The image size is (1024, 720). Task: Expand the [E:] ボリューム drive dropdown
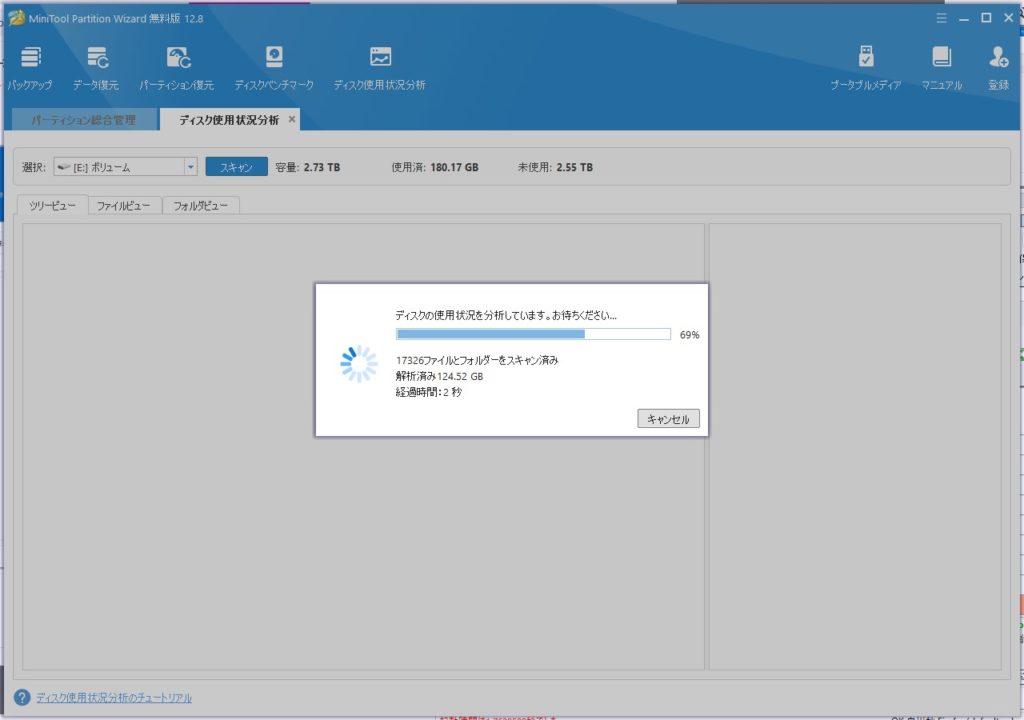tap(190, 168)
